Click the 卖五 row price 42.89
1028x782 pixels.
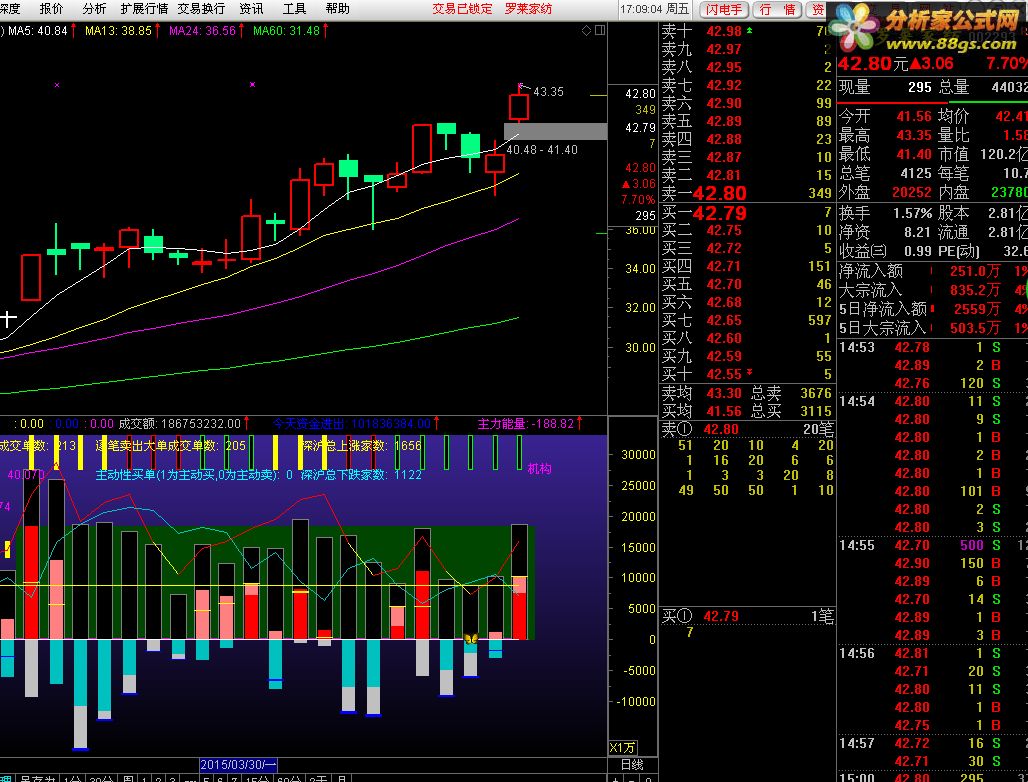point(724,121)
